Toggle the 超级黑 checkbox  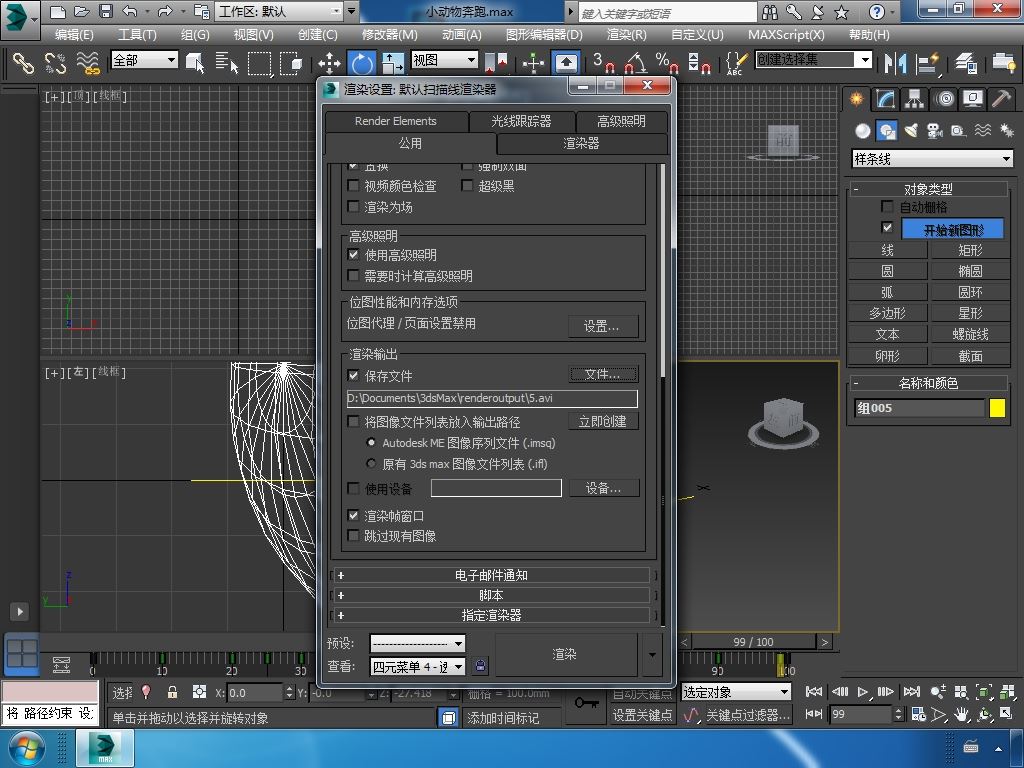tap(467, 186)
